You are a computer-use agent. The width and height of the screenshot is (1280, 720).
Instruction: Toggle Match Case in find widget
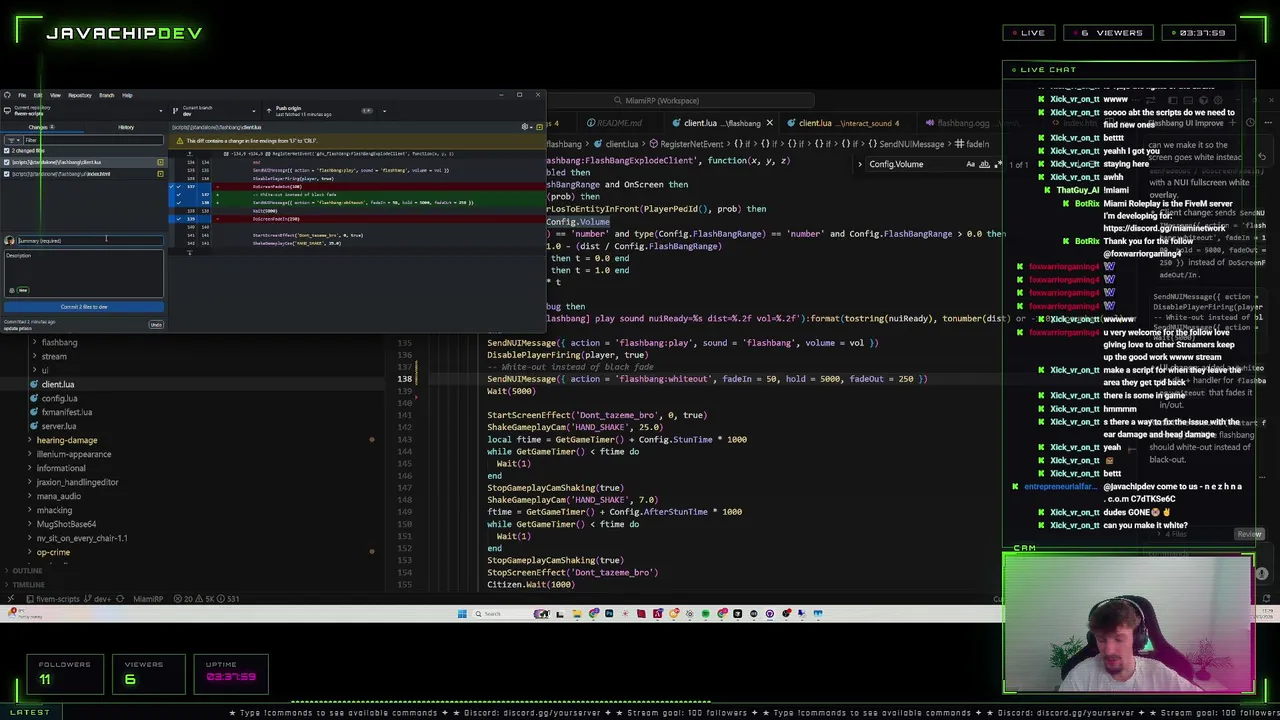click(970, 164)
